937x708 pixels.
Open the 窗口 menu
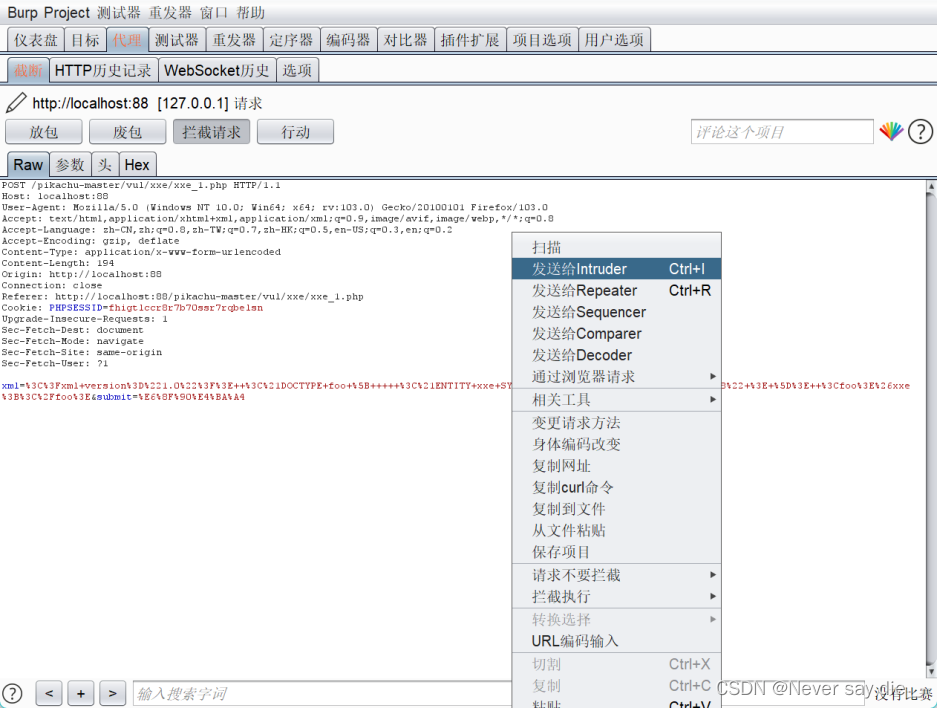point(214,13)
